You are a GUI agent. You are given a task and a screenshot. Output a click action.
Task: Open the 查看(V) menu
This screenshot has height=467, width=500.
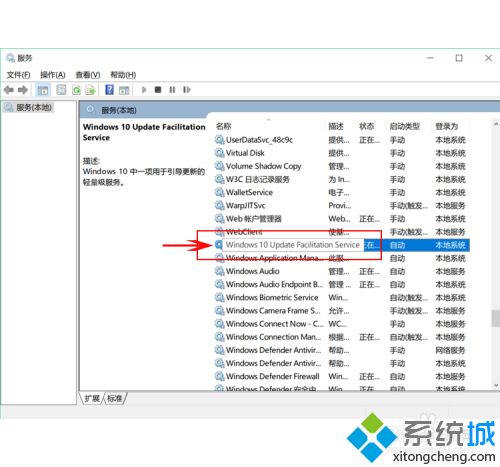click(x=88, y=75)
